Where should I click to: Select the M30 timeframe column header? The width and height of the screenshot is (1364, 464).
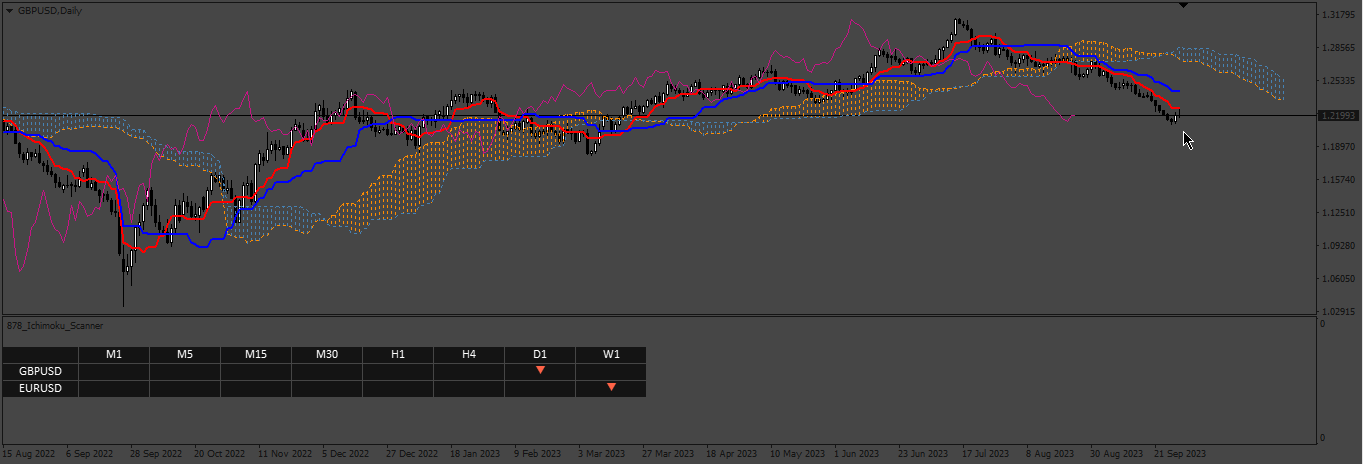(327, 354)
